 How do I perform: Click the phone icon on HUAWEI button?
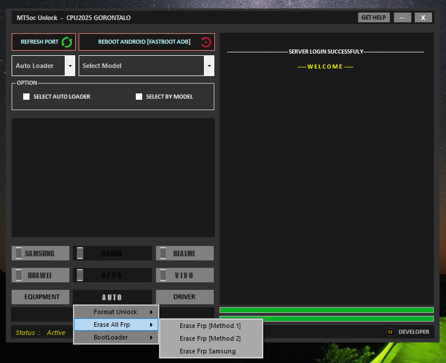19,275
